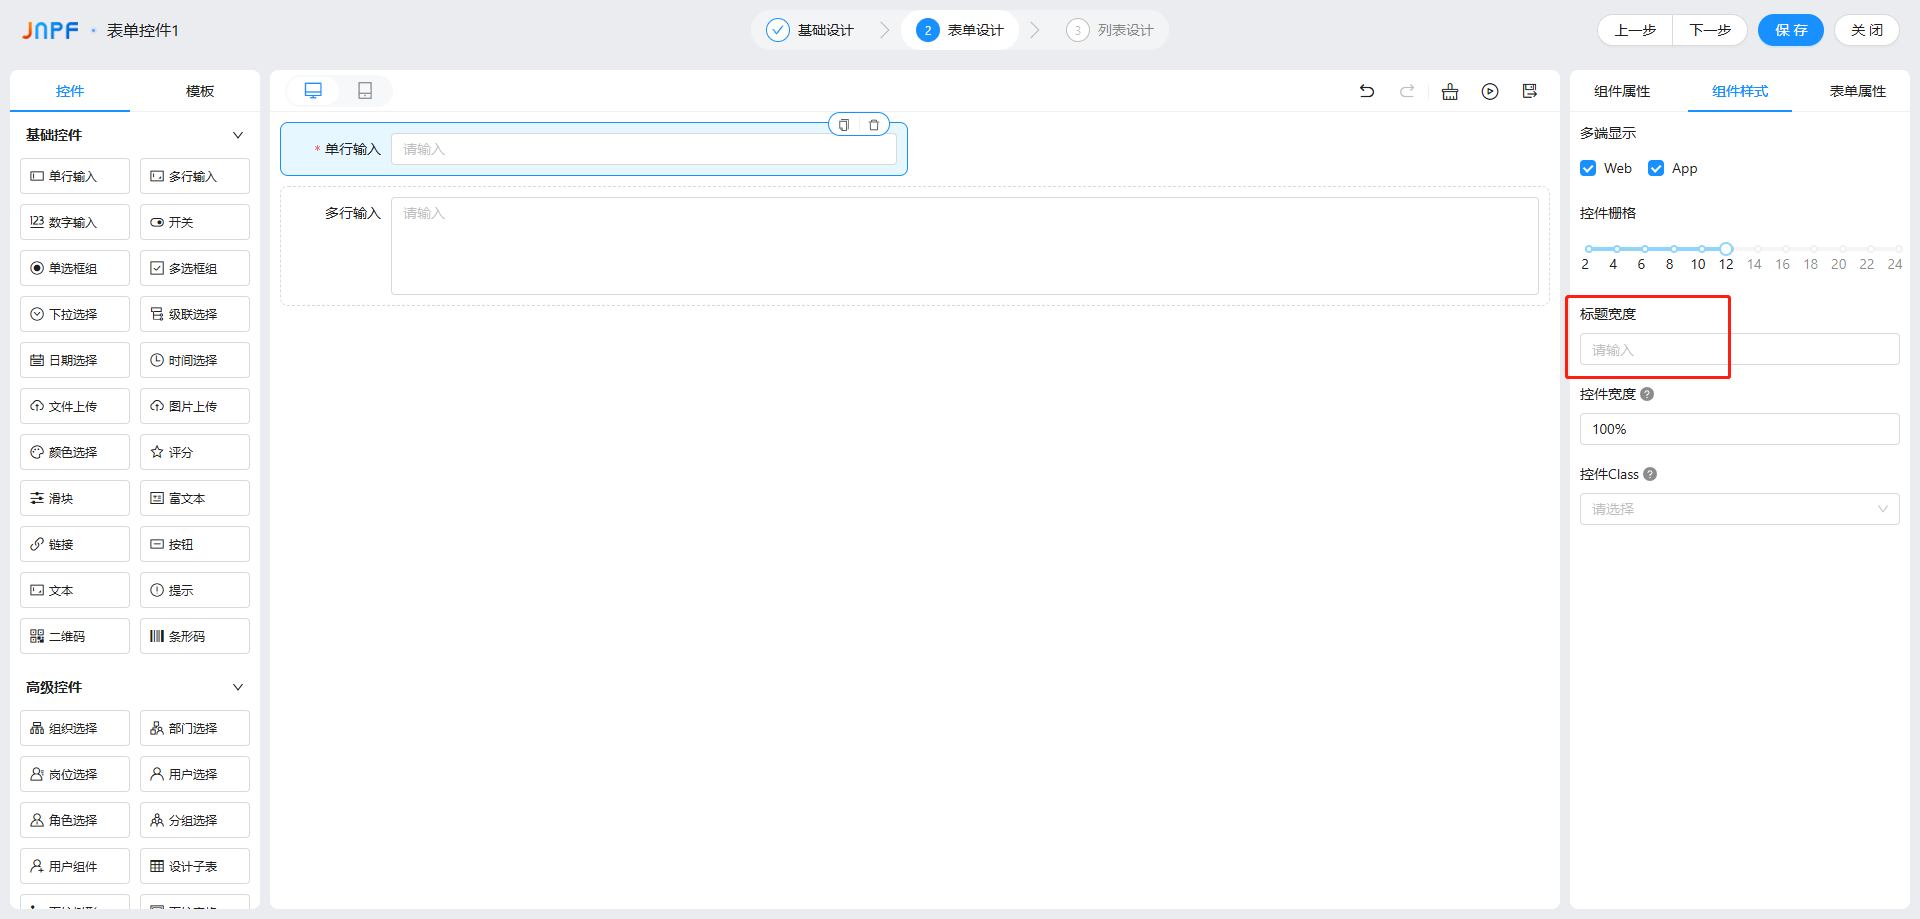Image resolution: width=1920 pixels, height=919 pixels.
Task: Add a 开关 switch control
Action: [195, 222]
